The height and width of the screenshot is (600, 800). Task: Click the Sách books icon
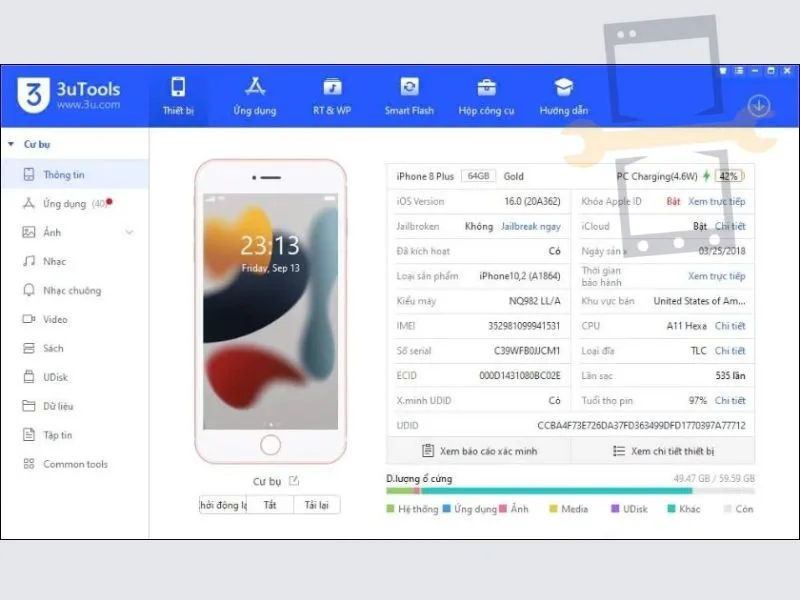click(29, 348)
